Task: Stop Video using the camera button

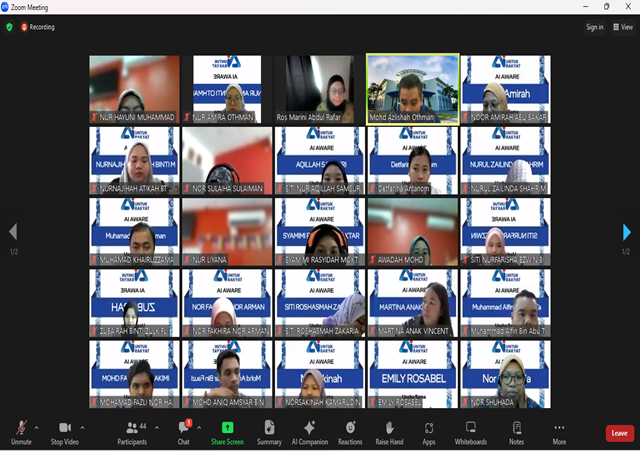Action: click(65, 432)
